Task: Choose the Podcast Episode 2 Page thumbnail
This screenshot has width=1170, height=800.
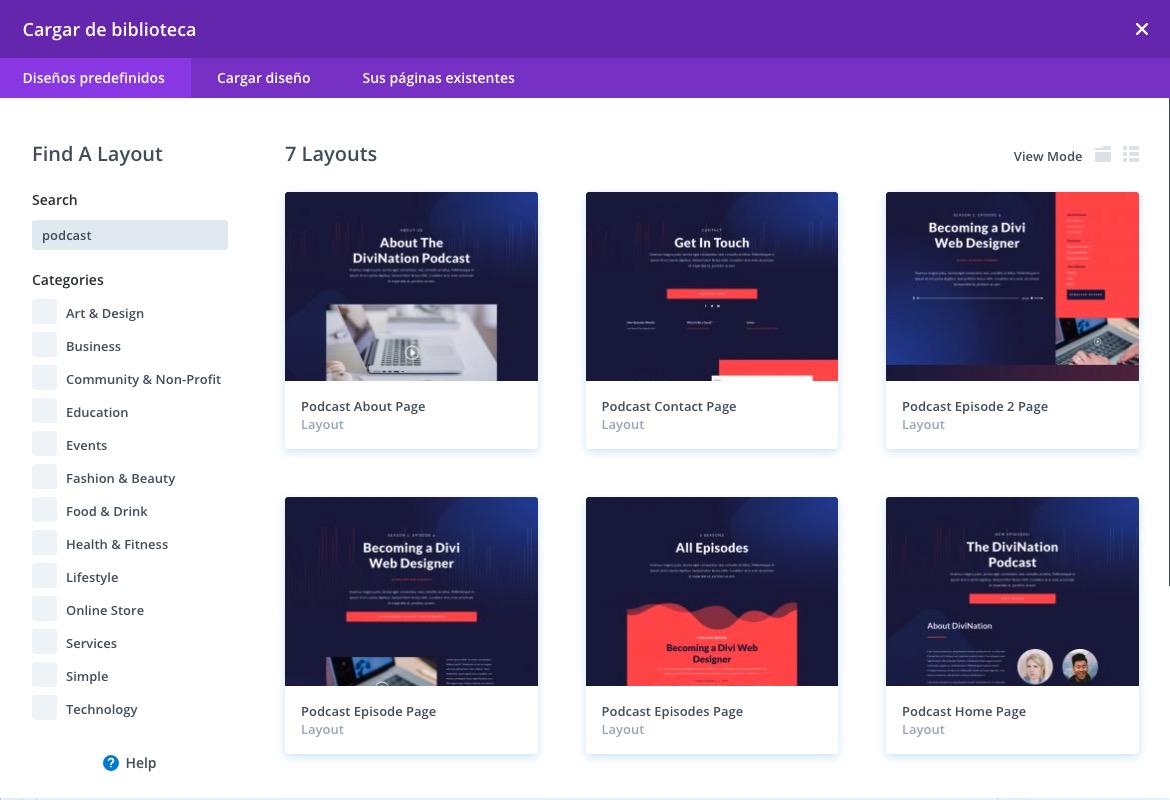Action: pos(1012,286)
